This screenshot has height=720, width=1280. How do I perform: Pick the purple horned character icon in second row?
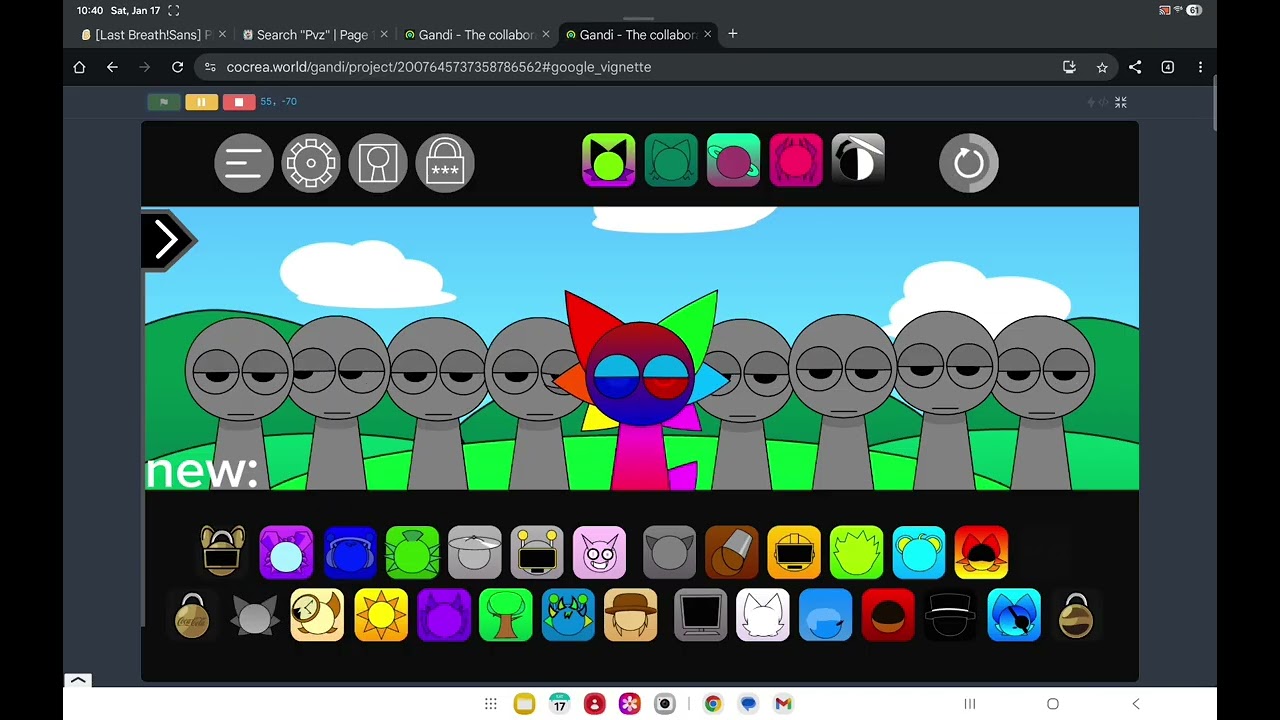(x=444, y=615)
